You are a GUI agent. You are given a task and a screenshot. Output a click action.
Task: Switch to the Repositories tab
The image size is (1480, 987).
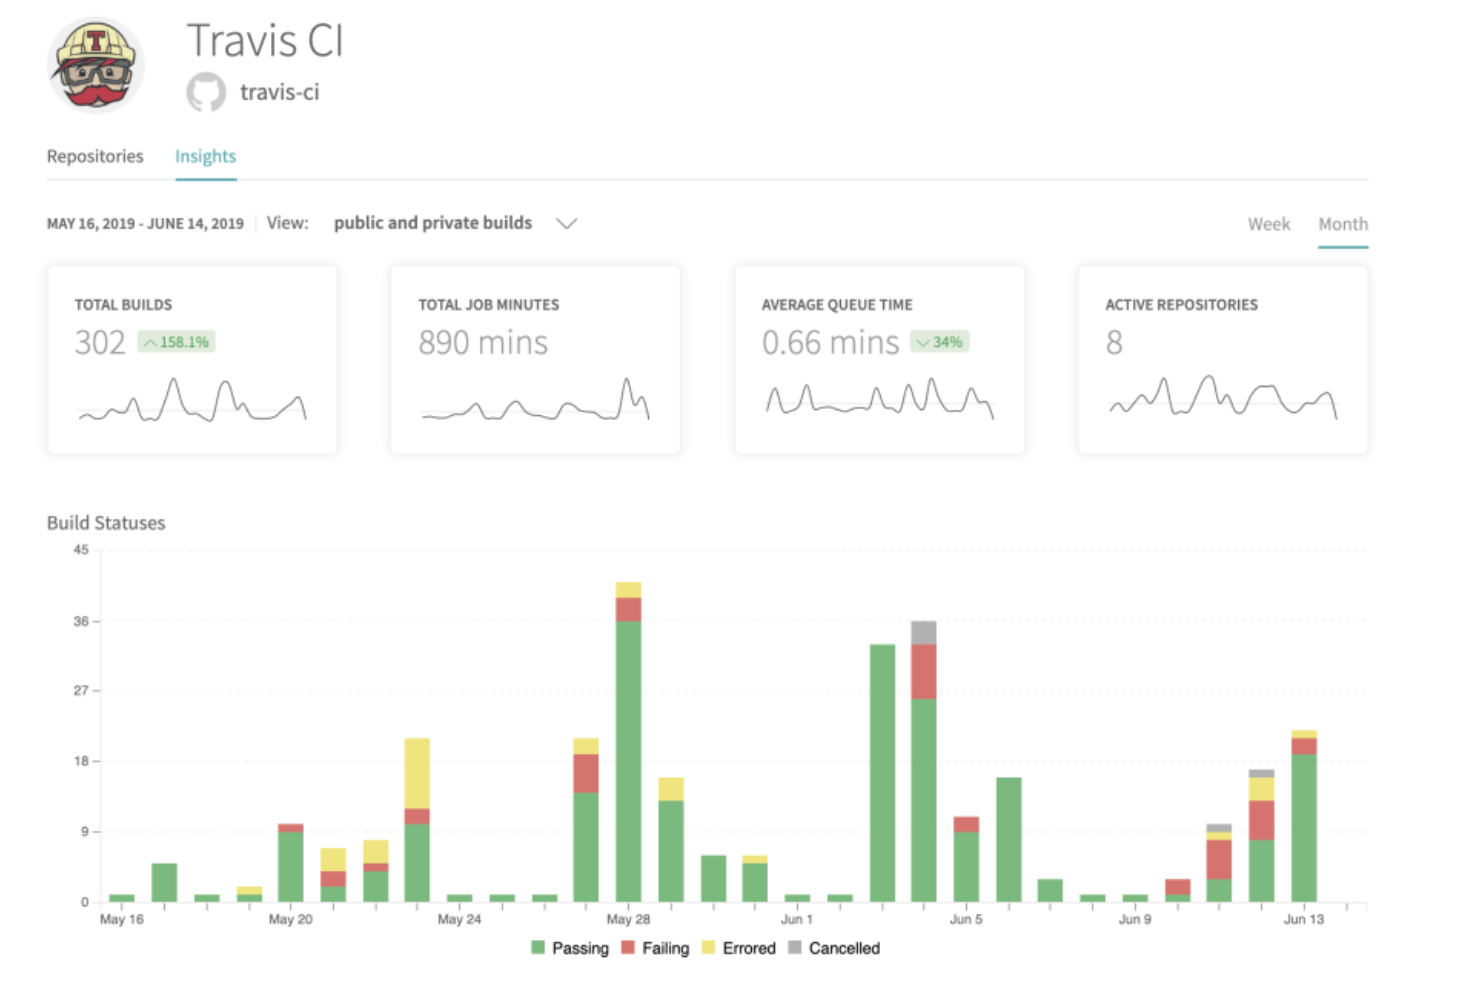pos(95,156)
